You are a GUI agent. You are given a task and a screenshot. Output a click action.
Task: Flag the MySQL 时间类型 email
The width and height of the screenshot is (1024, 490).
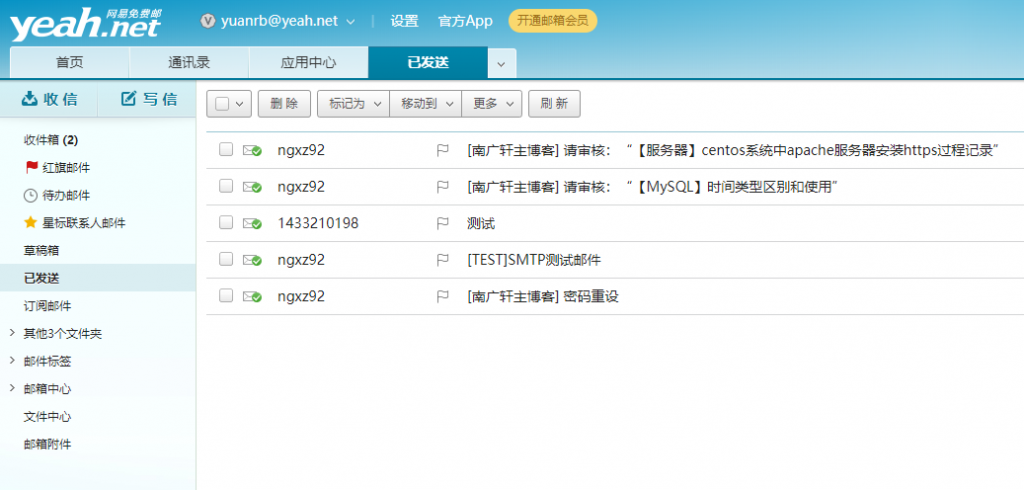[x=443, y=187]
